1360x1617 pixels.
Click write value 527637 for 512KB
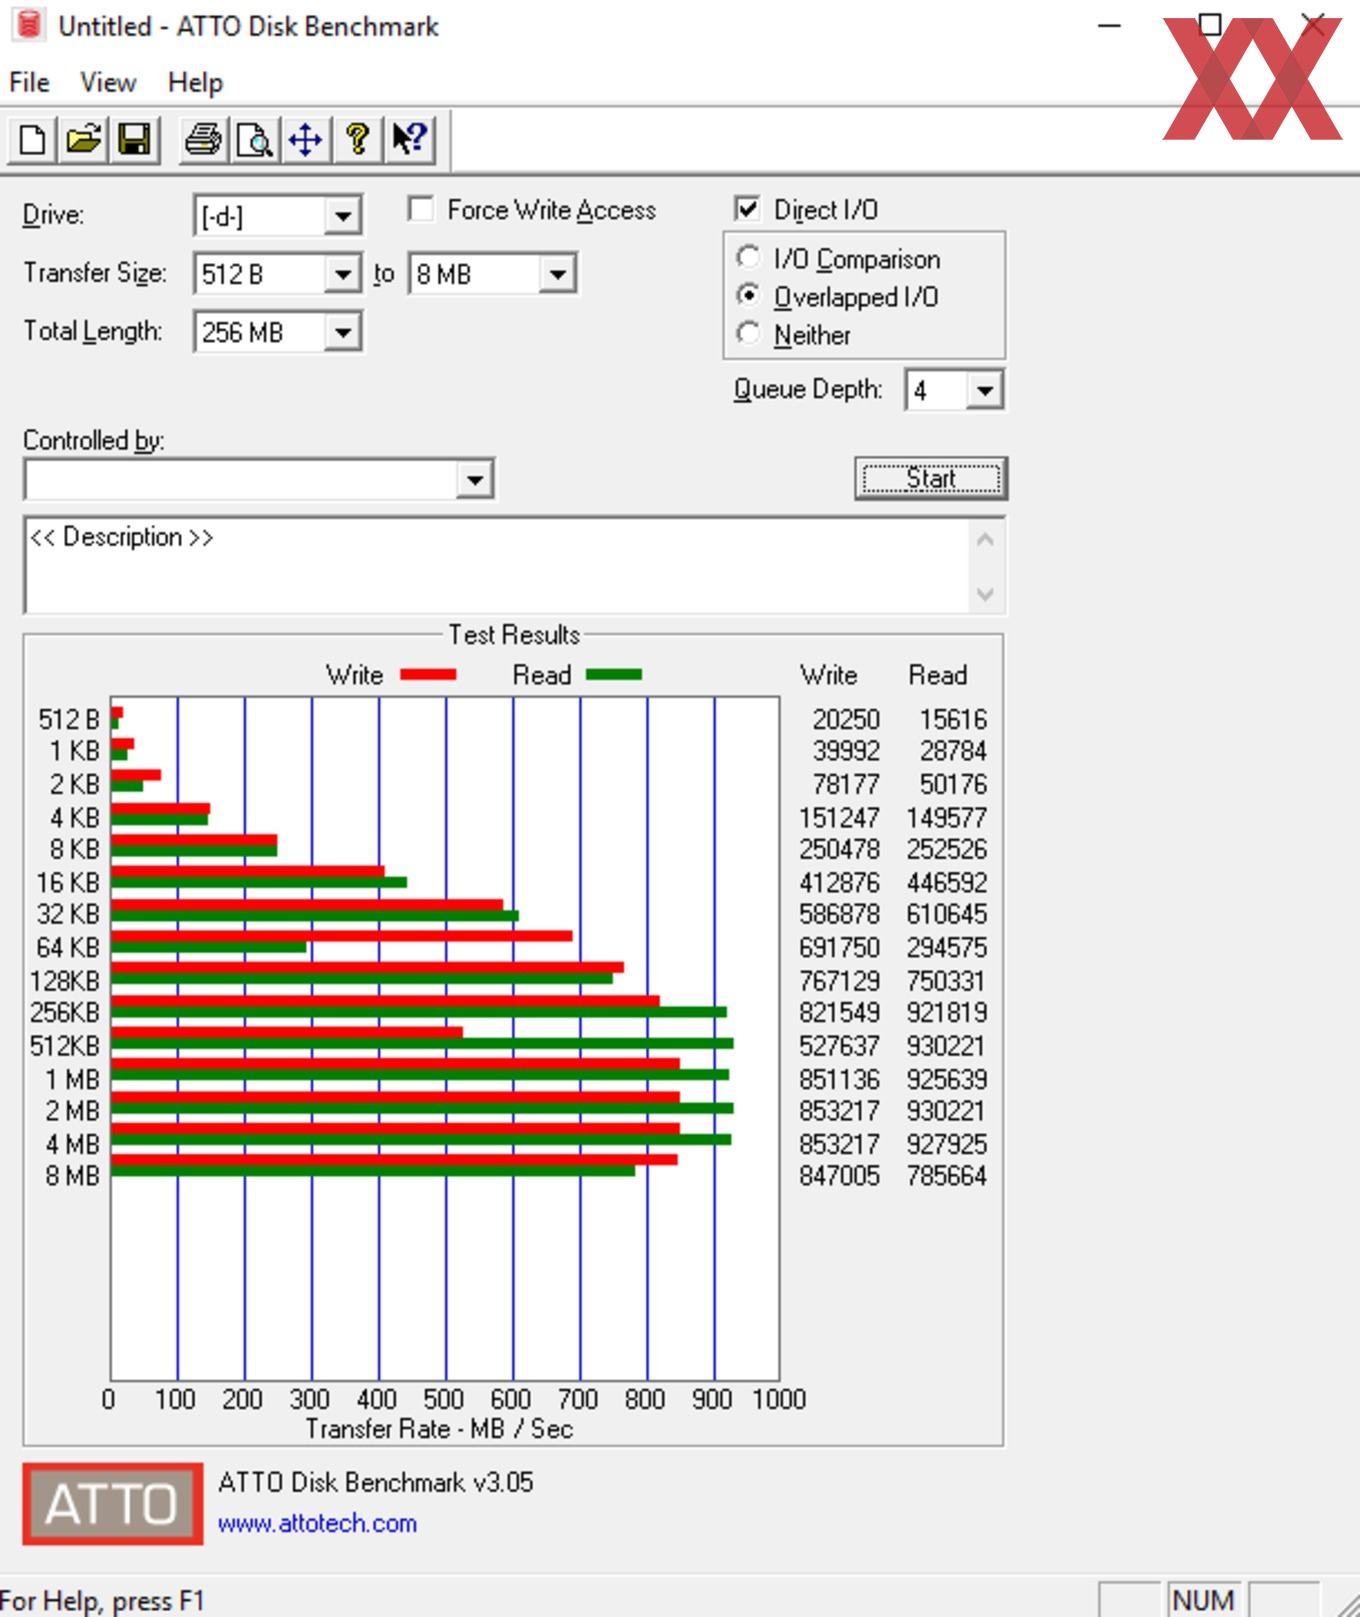tap(839, 1046)
